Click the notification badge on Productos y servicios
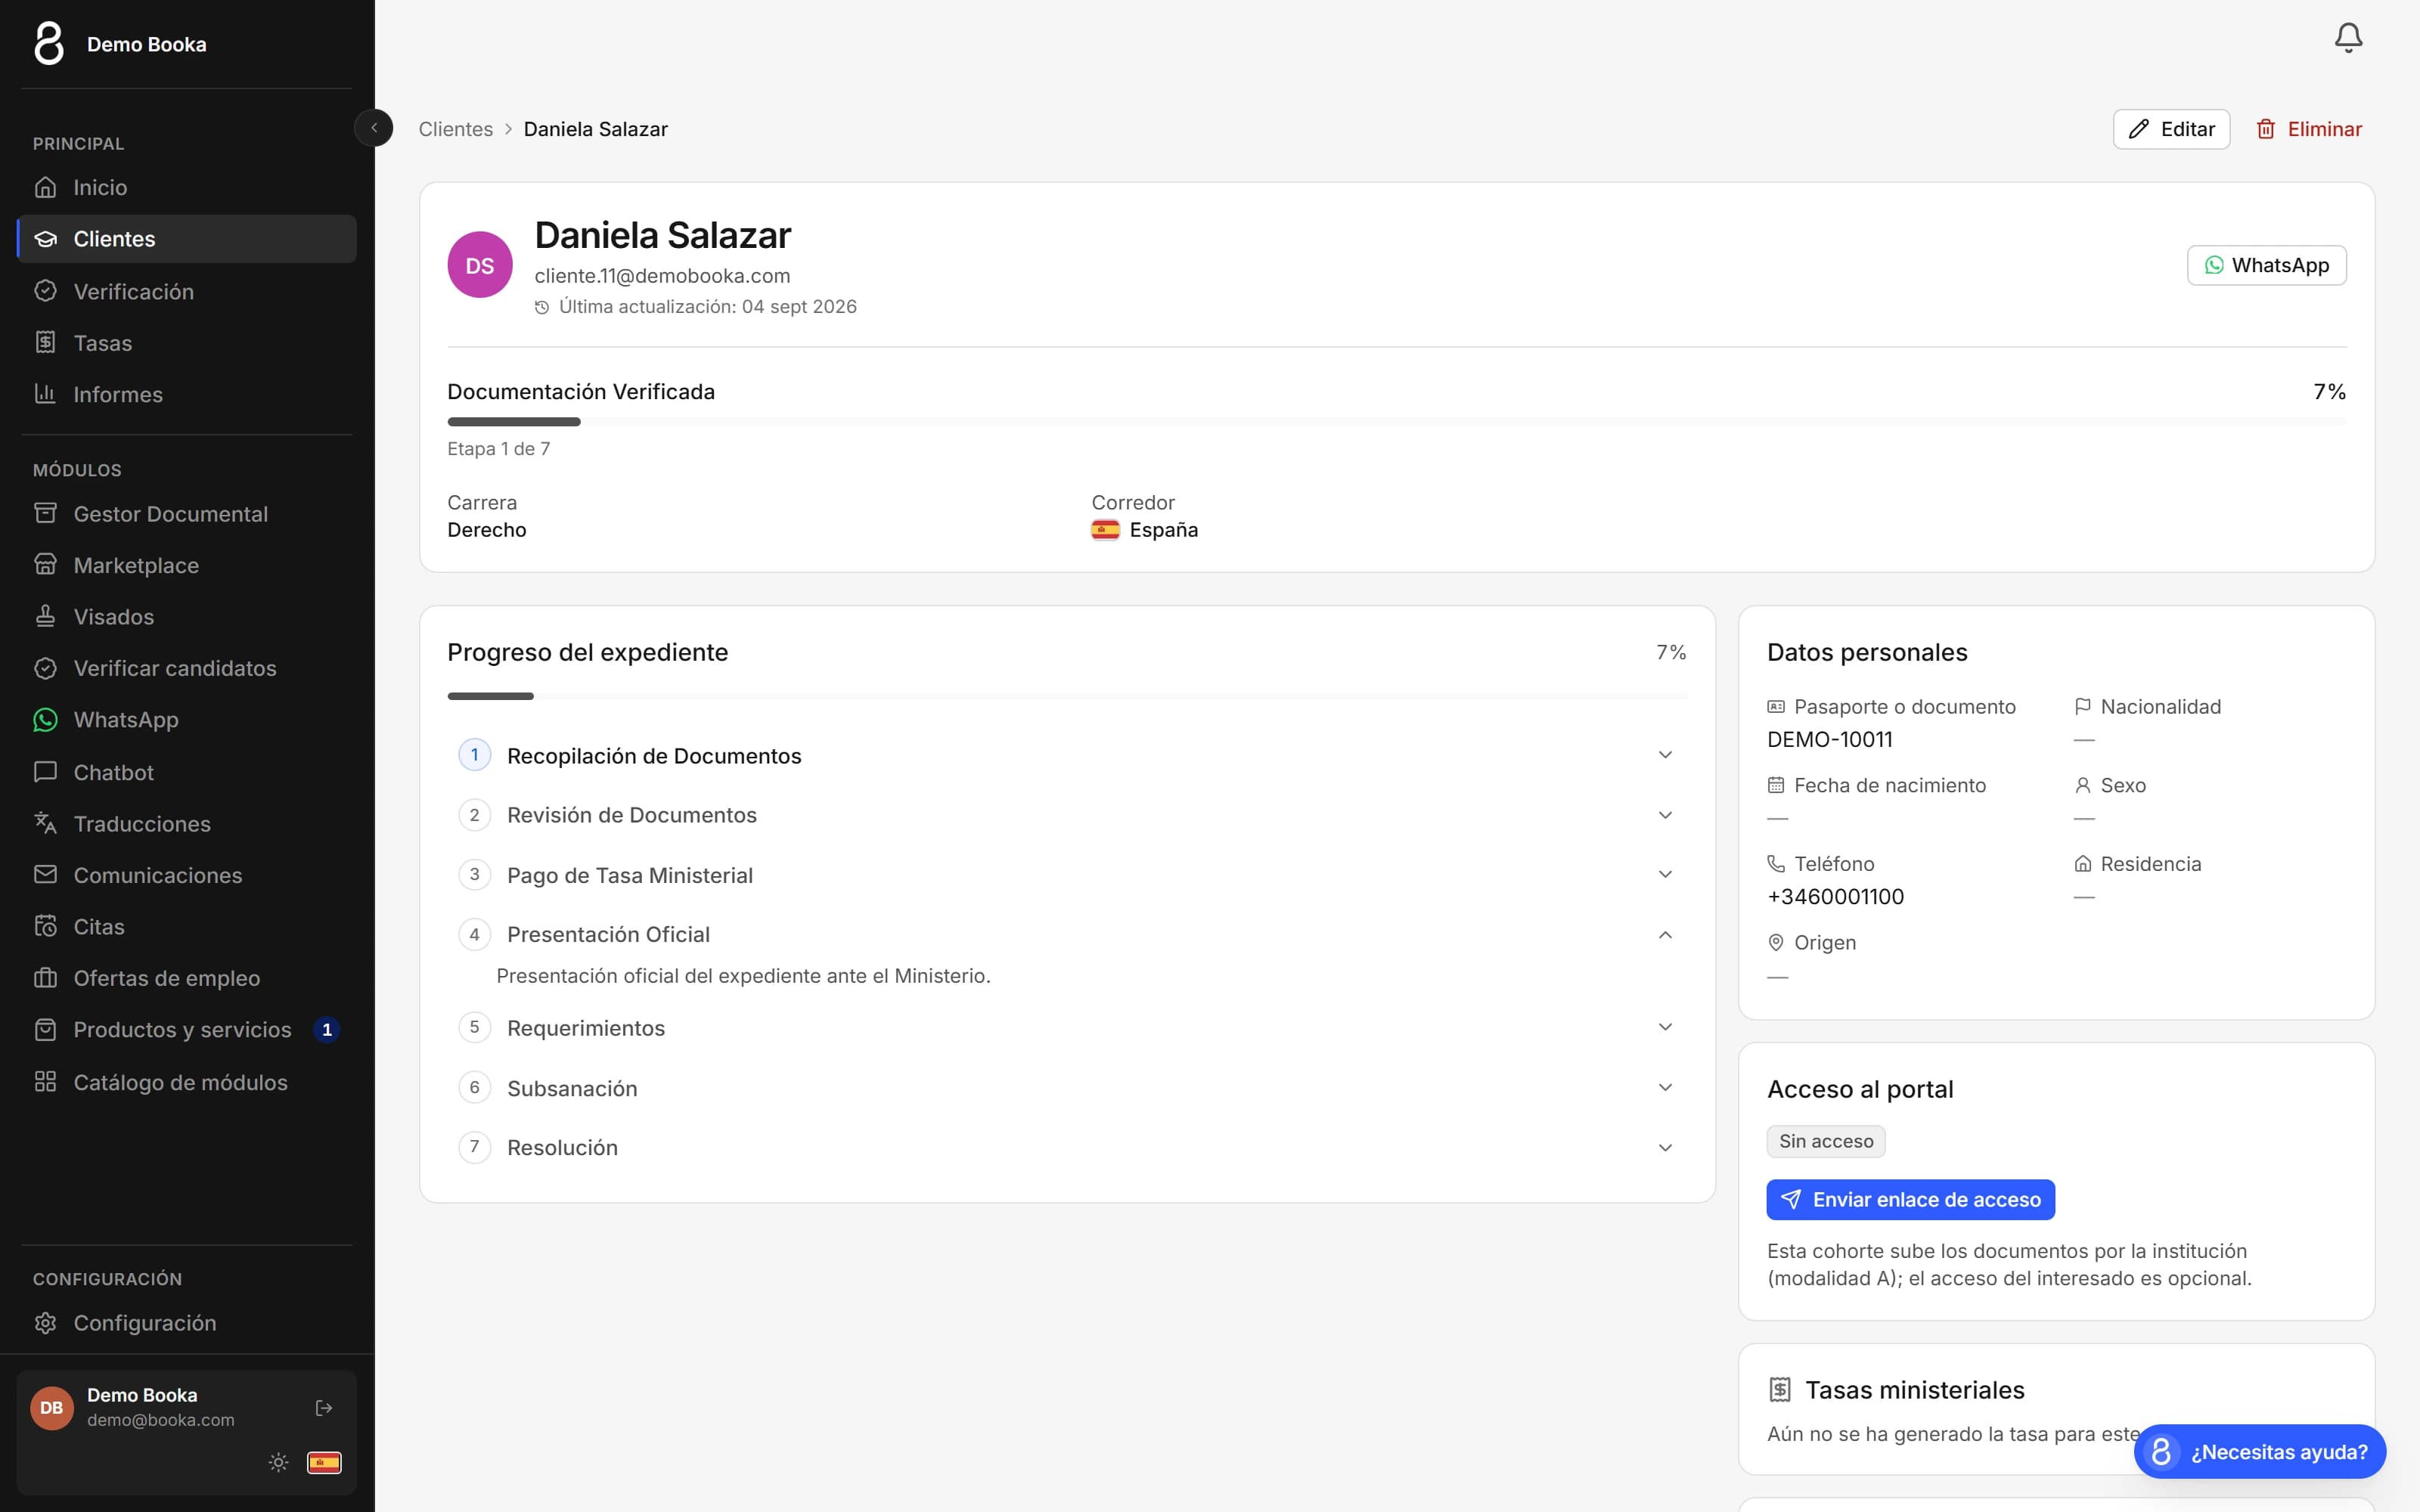 point(326,1029)
